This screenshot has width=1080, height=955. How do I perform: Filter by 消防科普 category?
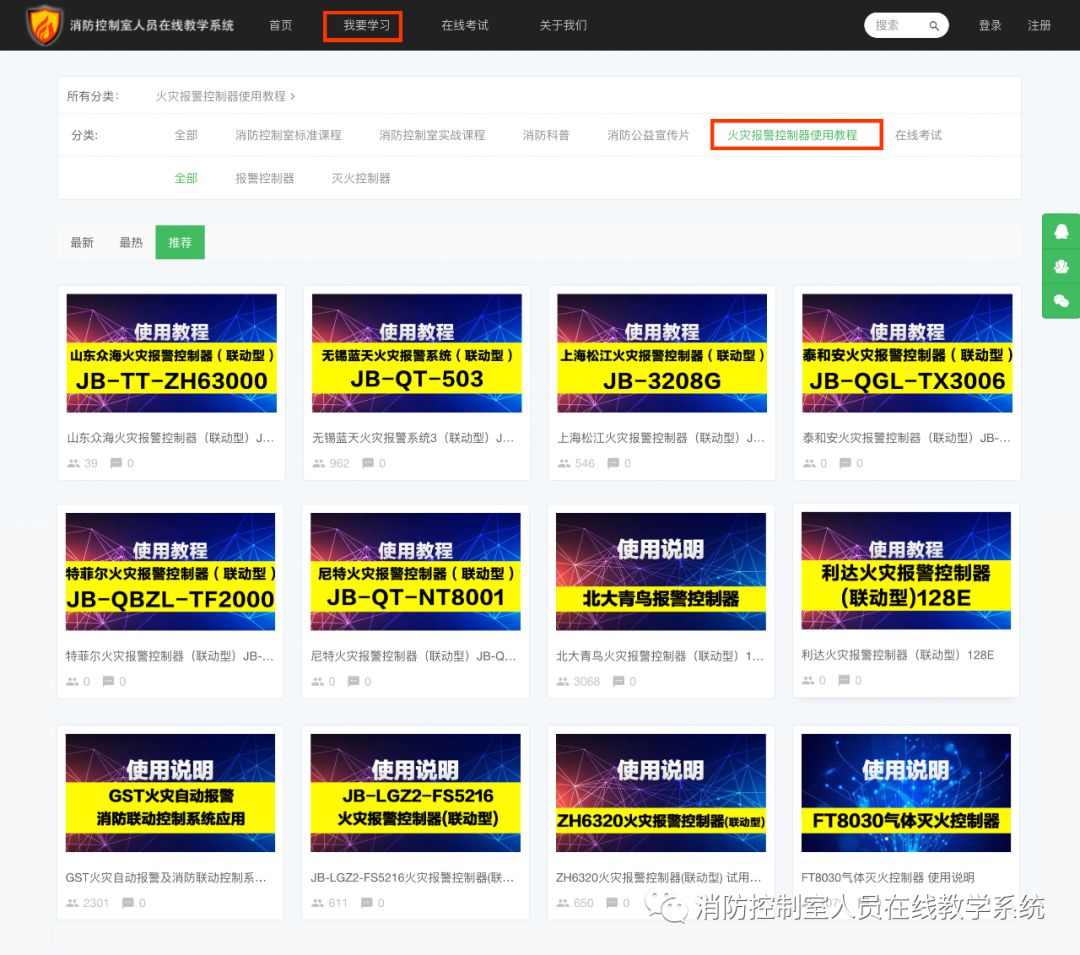[546, 135]
